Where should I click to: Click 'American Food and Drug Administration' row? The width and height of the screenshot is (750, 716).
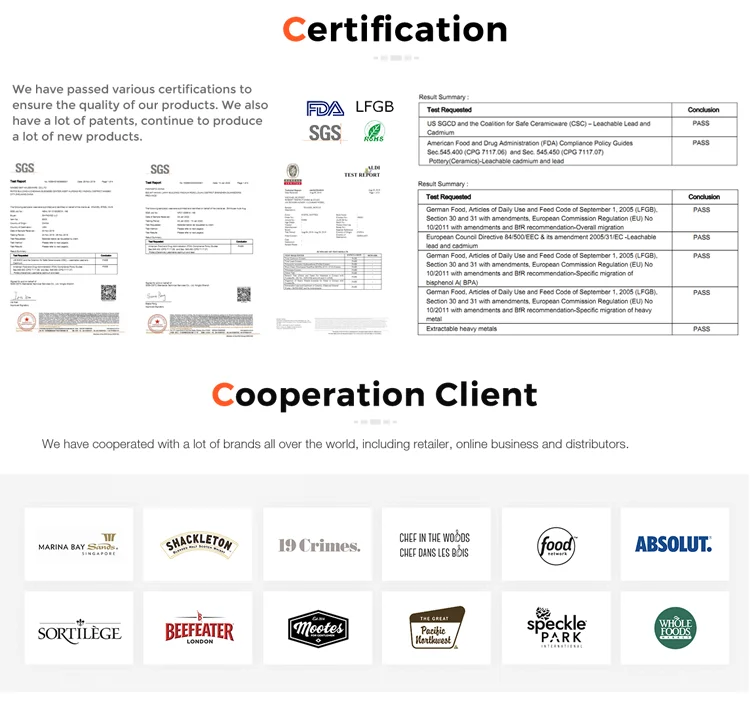click(578, 152)
